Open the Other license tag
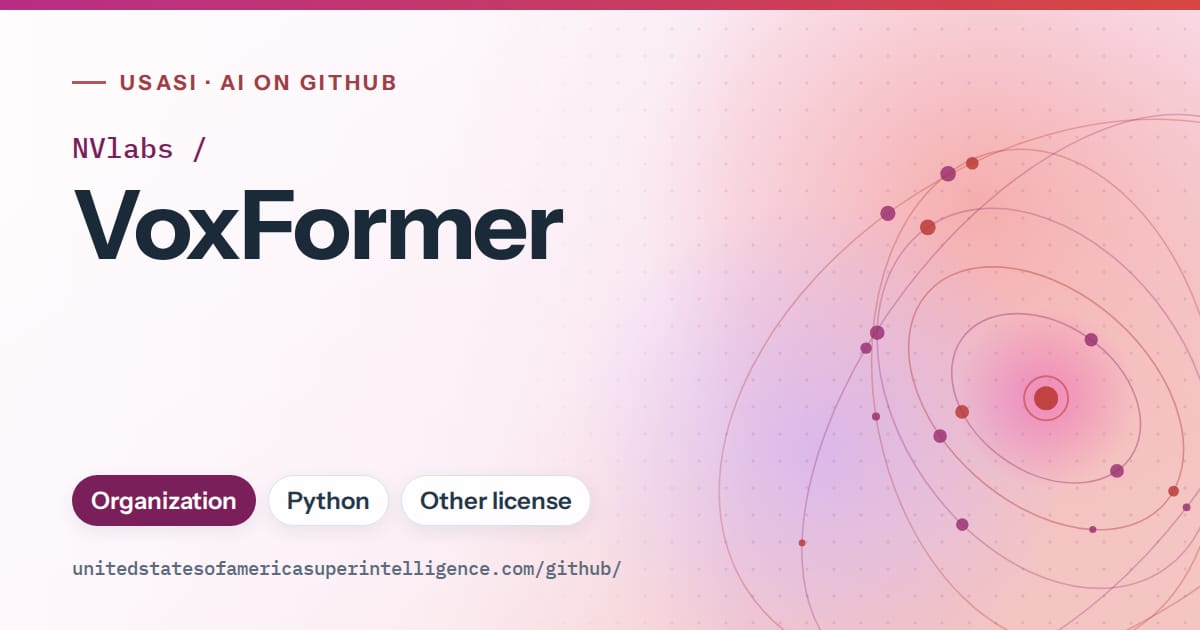 pos(496,501)
